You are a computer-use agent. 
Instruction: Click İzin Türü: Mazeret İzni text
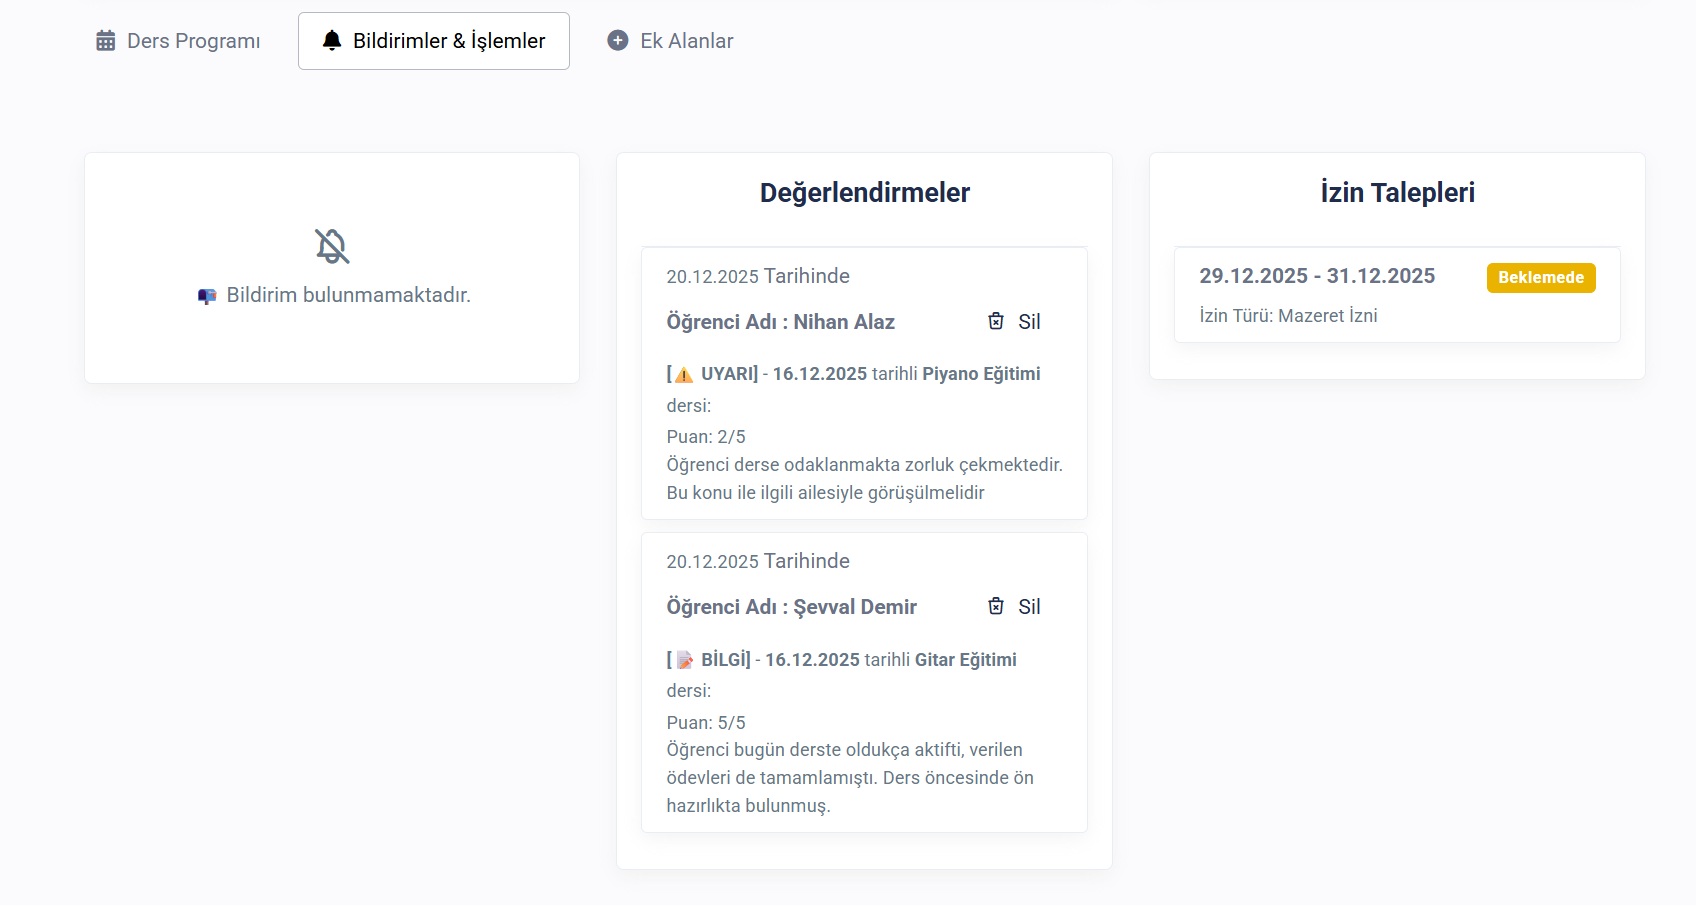pos(1288,316)
